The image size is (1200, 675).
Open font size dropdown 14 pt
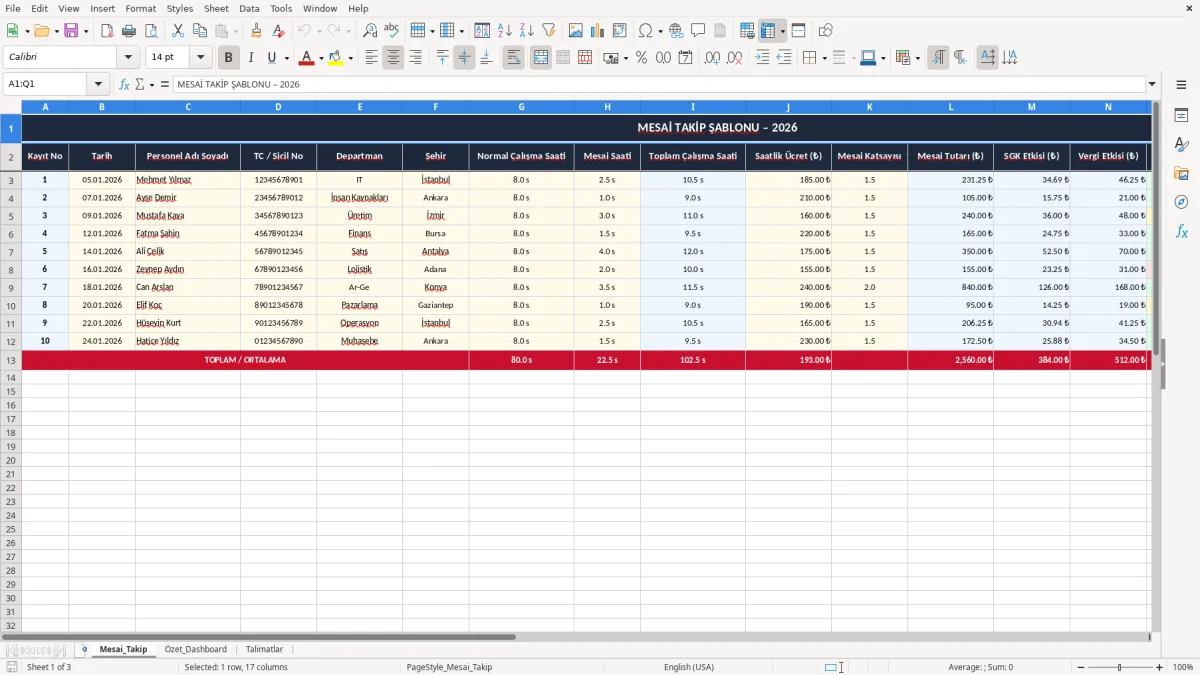[x=201, y=58]
